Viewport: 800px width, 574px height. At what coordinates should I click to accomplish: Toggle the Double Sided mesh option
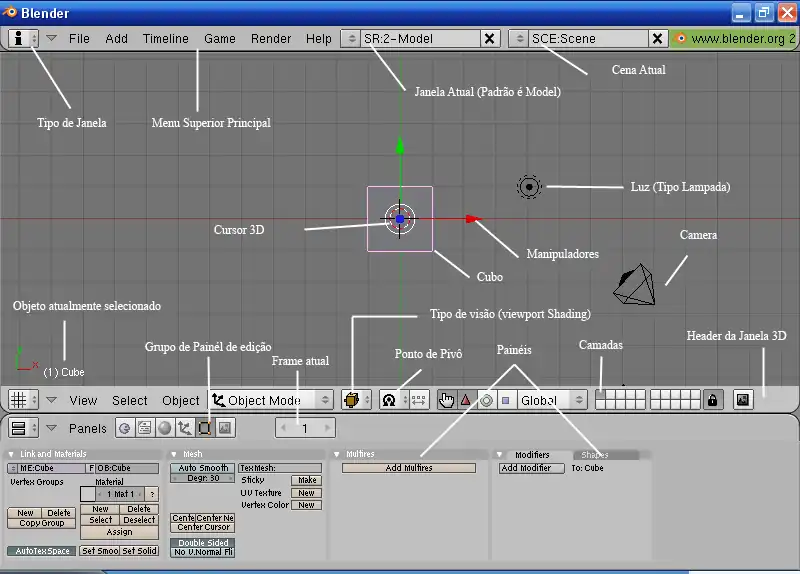(202, 543)
